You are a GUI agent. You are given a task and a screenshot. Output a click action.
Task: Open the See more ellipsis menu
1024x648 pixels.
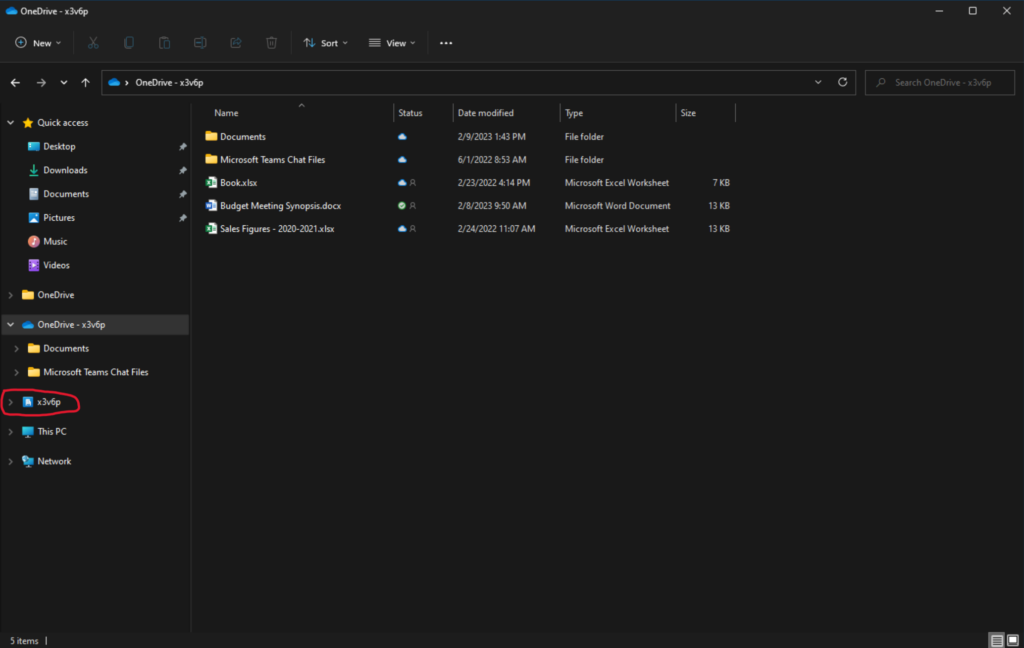(x=446, y=43)
